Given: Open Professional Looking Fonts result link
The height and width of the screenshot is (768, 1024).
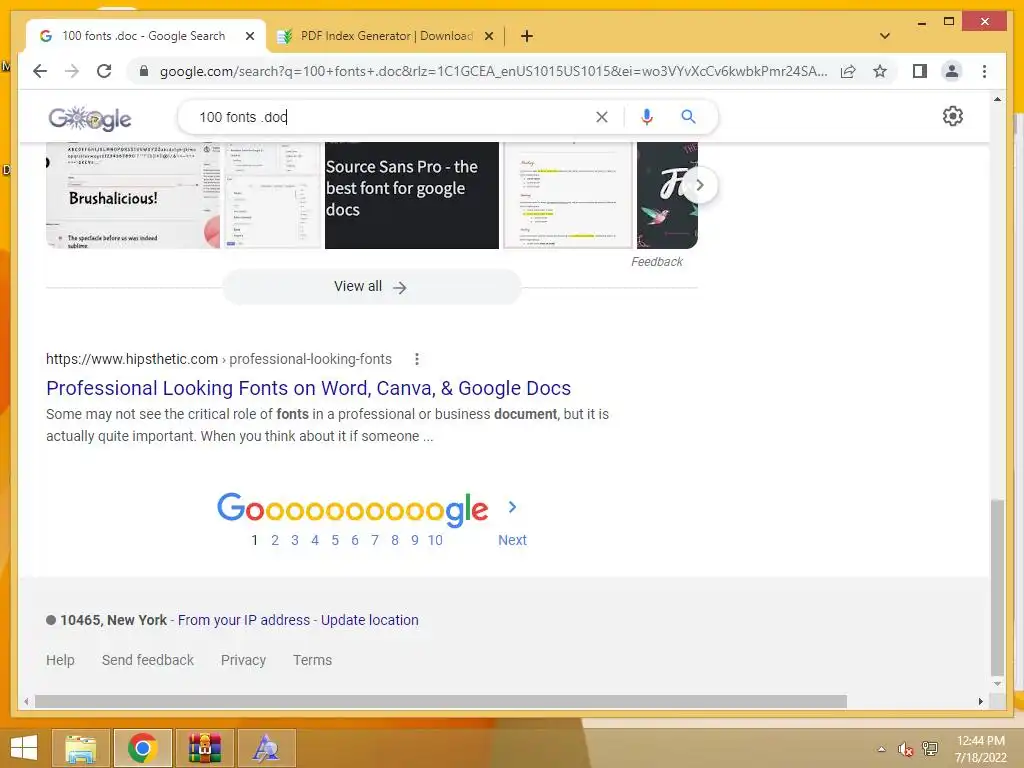Looking at the screenshot, I should coord(308,388).
